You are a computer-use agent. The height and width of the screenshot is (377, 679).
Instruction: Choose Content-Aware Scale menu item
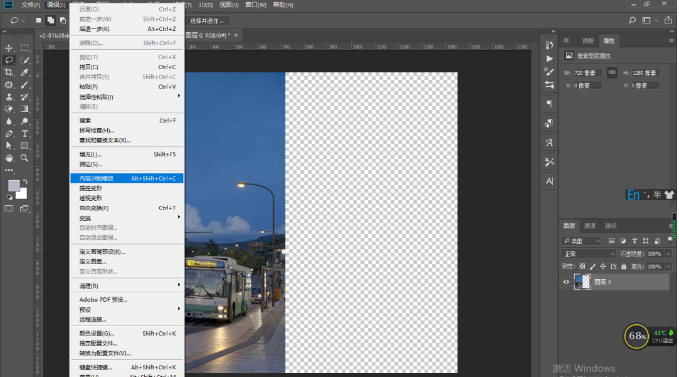click(127, 178)
